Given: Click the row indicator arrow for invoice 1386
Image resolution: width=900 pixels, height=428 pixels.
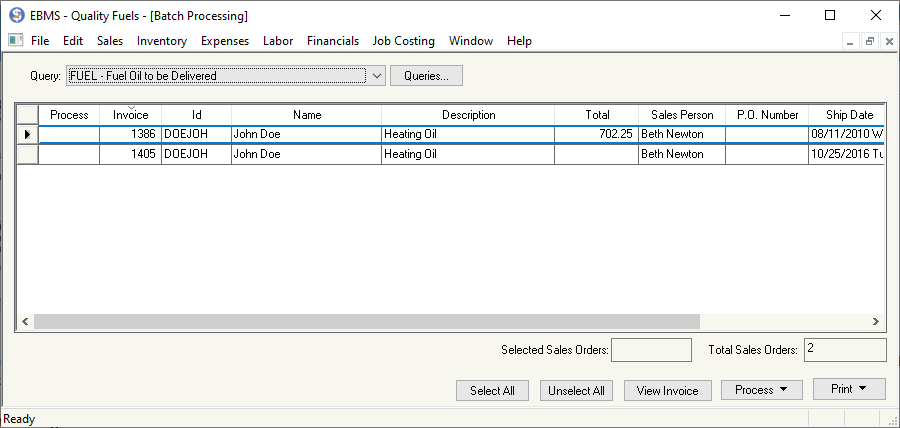Looking at the screenshot, I should [x=27, y=134].
